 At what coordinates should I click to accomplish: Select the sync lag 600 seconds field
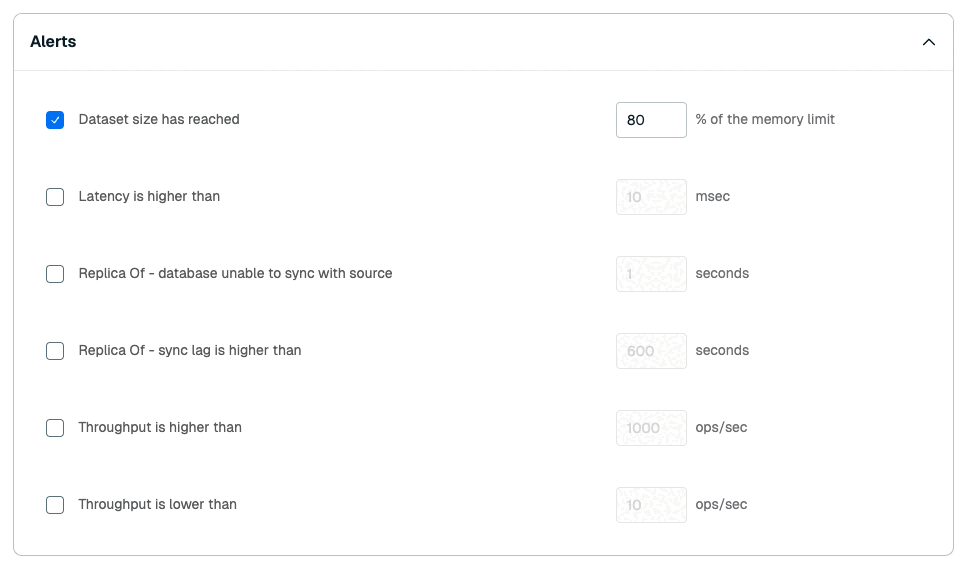coord(651,351)
